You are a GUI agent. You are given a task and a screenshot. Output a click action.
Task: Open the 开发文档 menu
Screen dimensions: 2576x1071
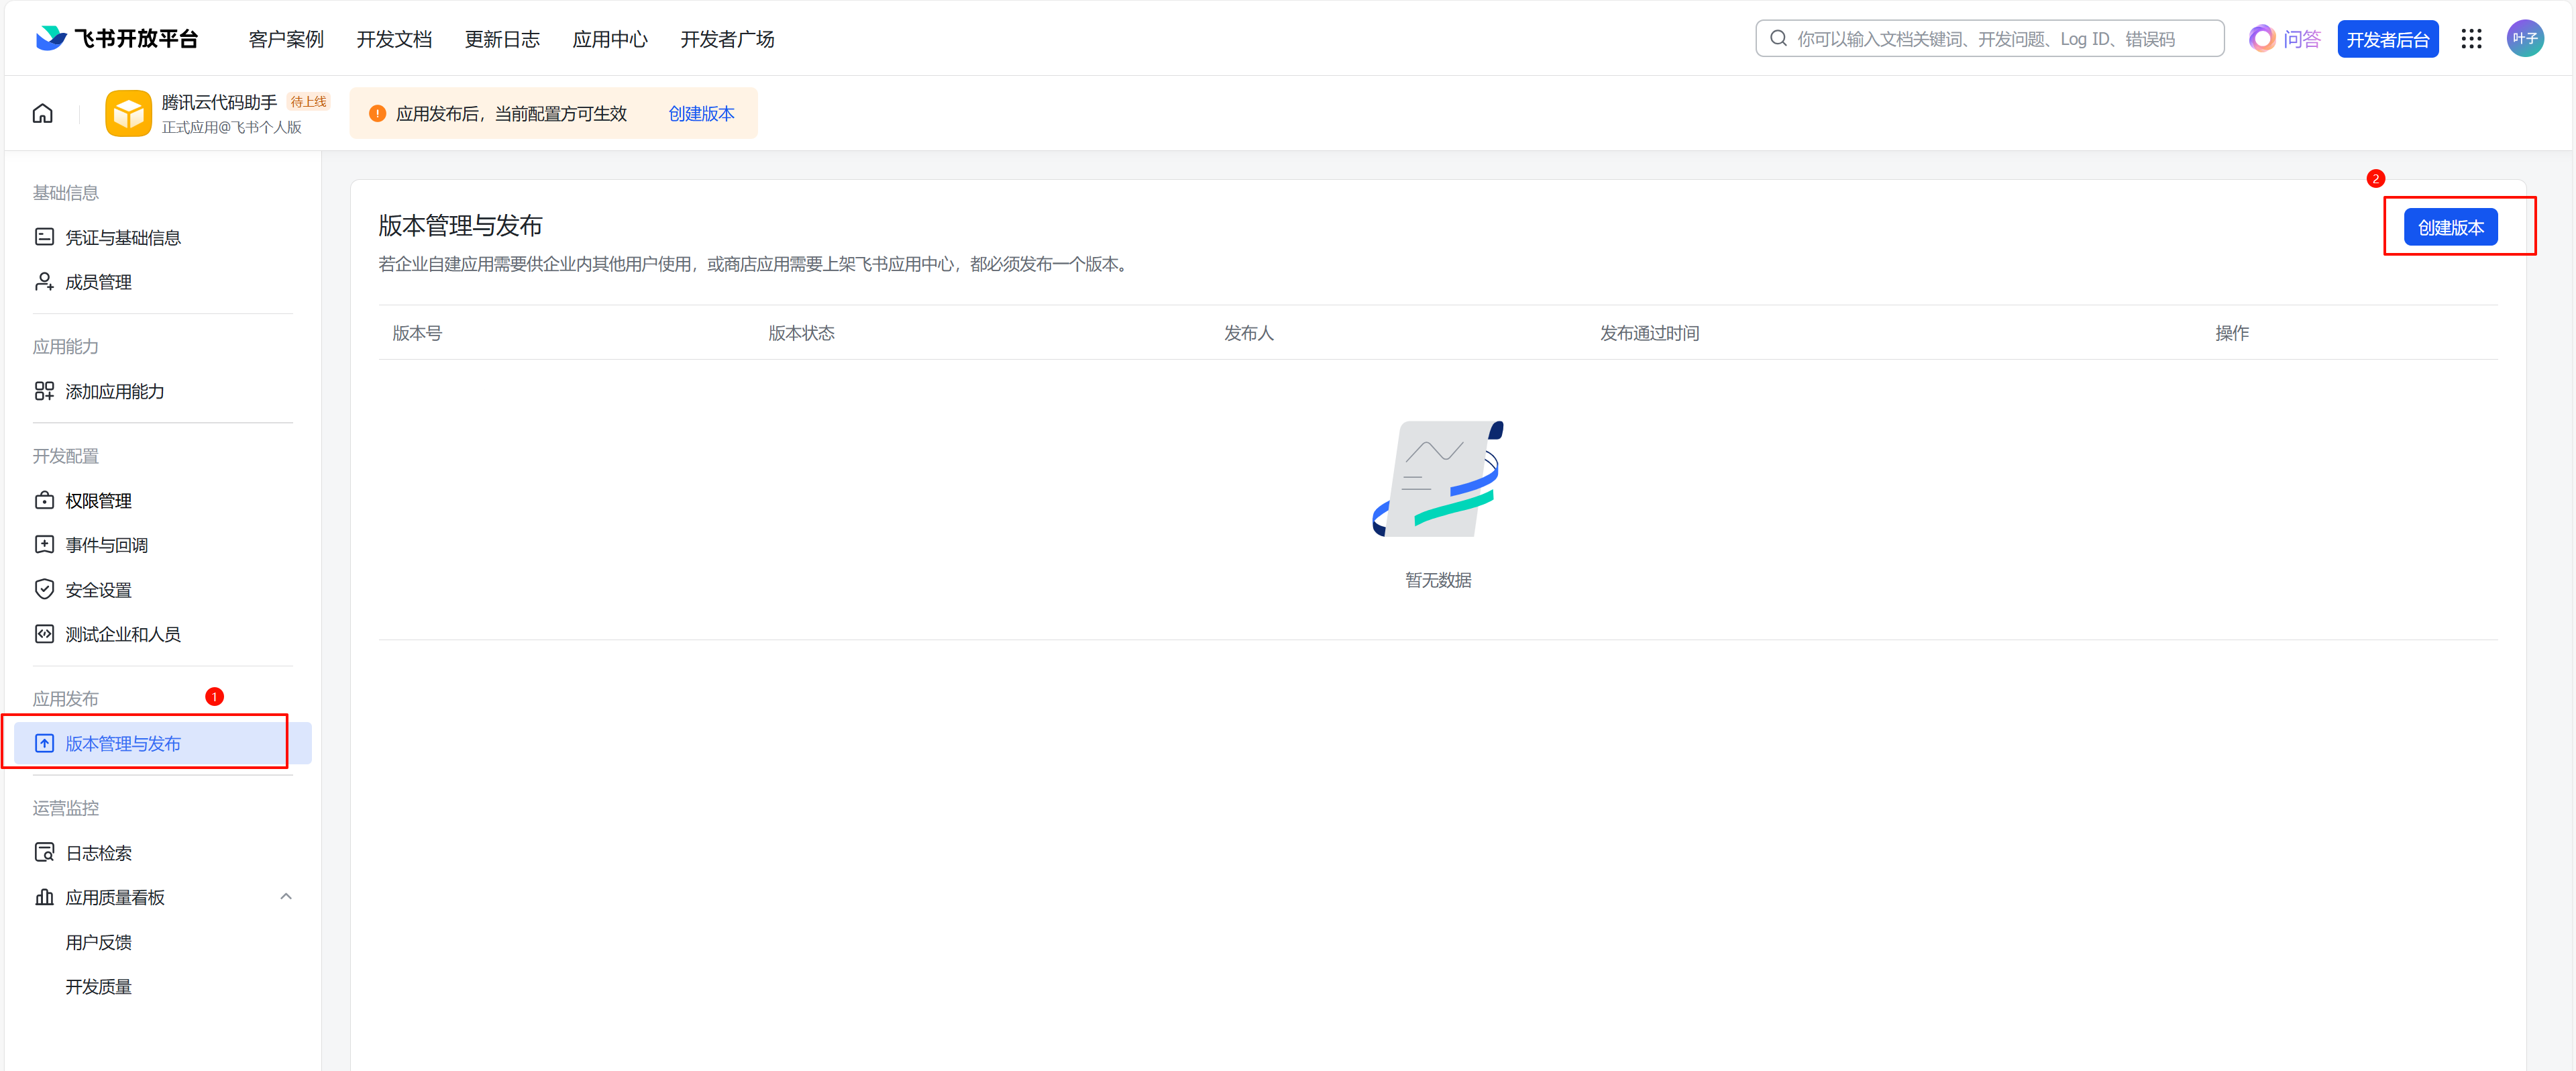[x=394, y=38]
